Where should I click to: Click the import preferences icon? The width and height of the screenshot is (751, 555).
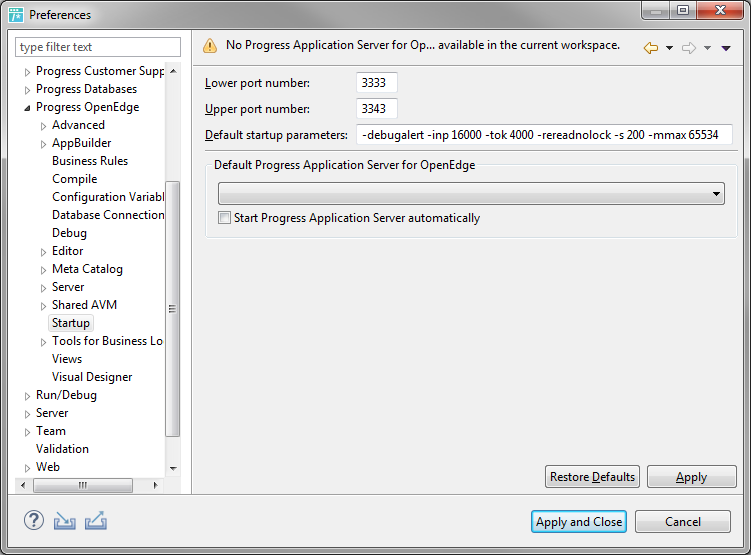click(65, 521)
